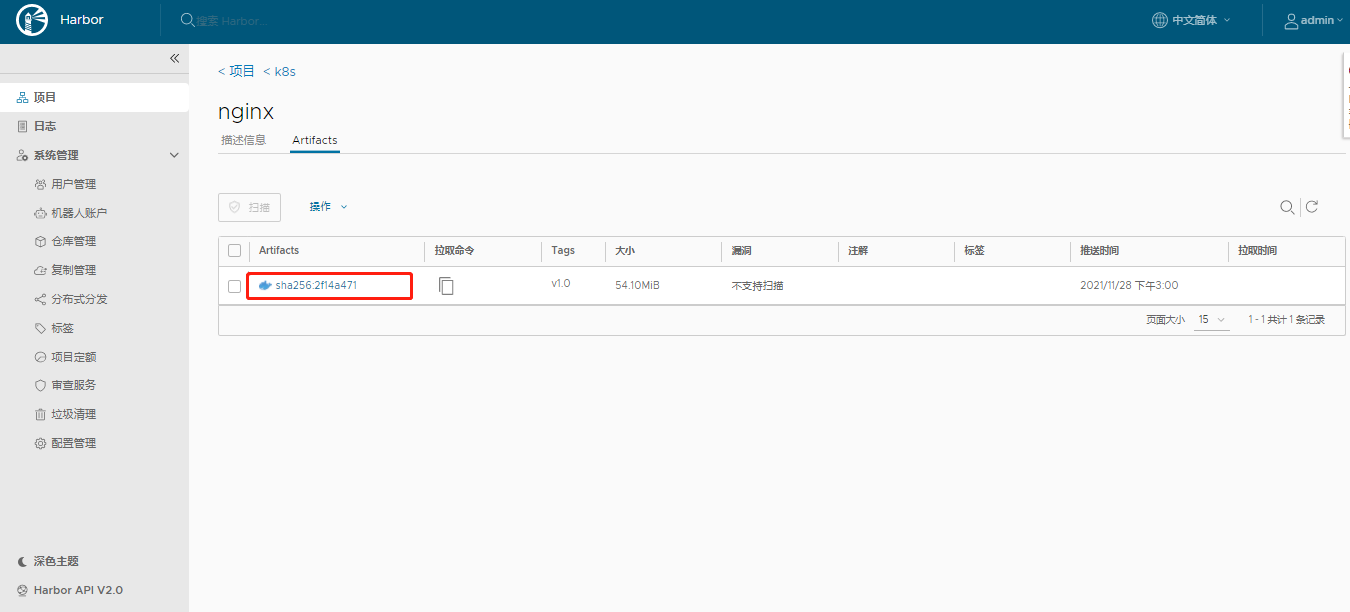Collapse the 系统管理 section chevron

pyautogui.click(x=174, y=156)
